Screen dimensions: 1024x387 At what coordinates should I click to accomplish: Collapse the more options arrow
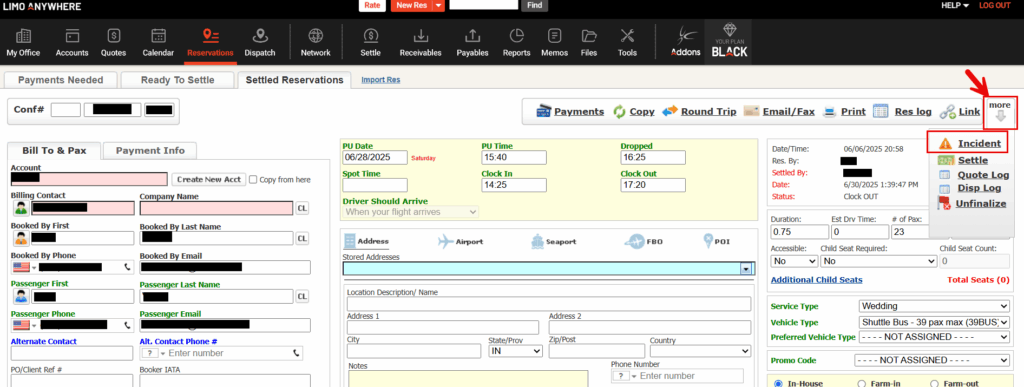1000,112
